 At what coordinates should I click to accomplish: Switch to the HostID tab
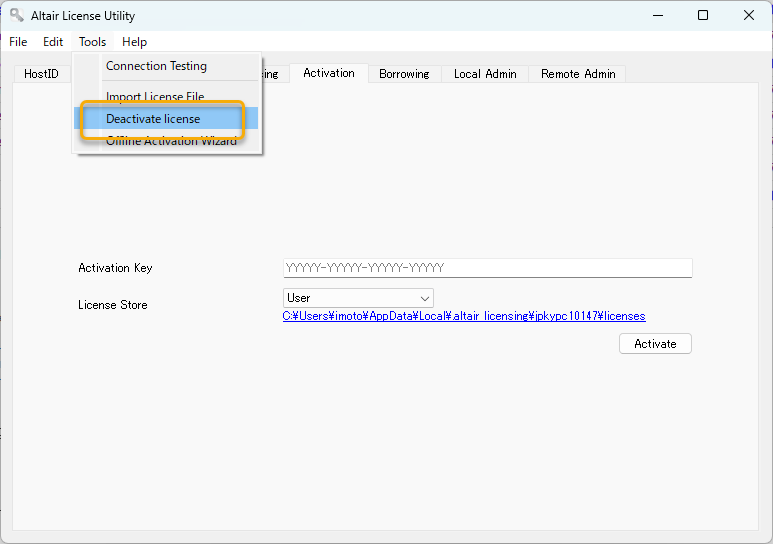(x=41, y=74)
